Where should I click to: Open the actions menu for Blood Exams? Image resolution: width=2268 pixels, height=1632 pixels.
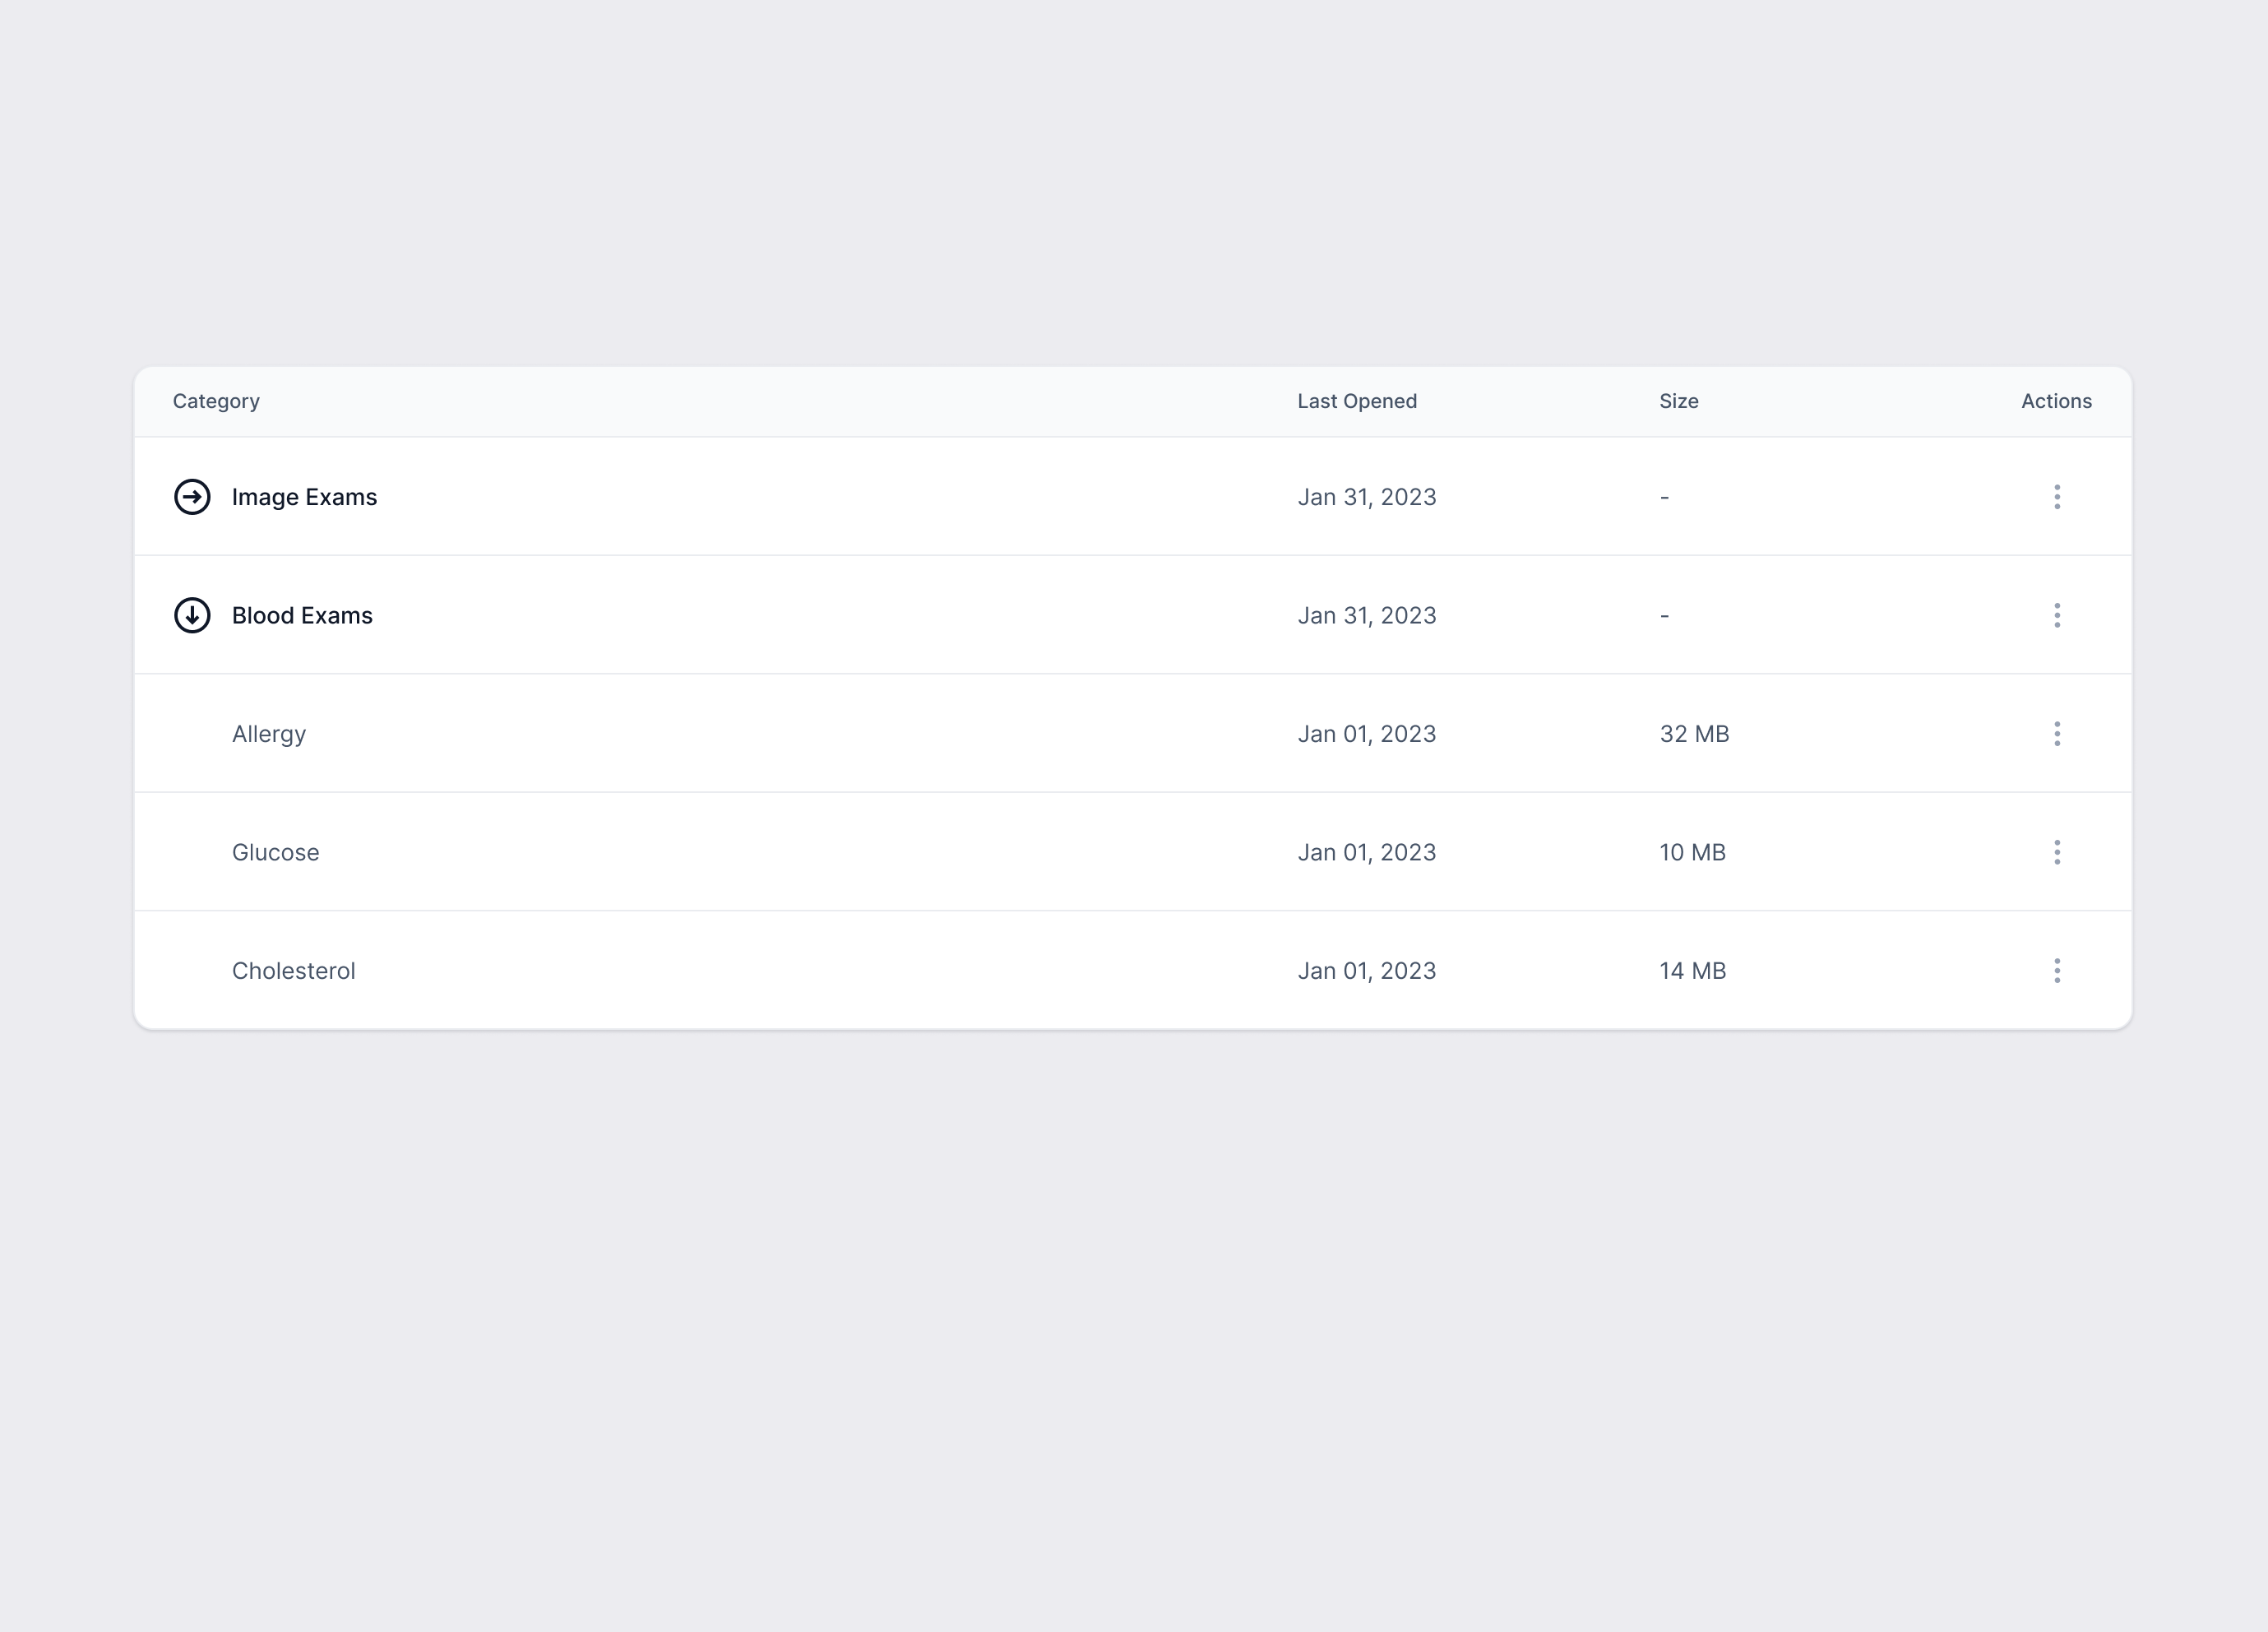(2057, 616)
